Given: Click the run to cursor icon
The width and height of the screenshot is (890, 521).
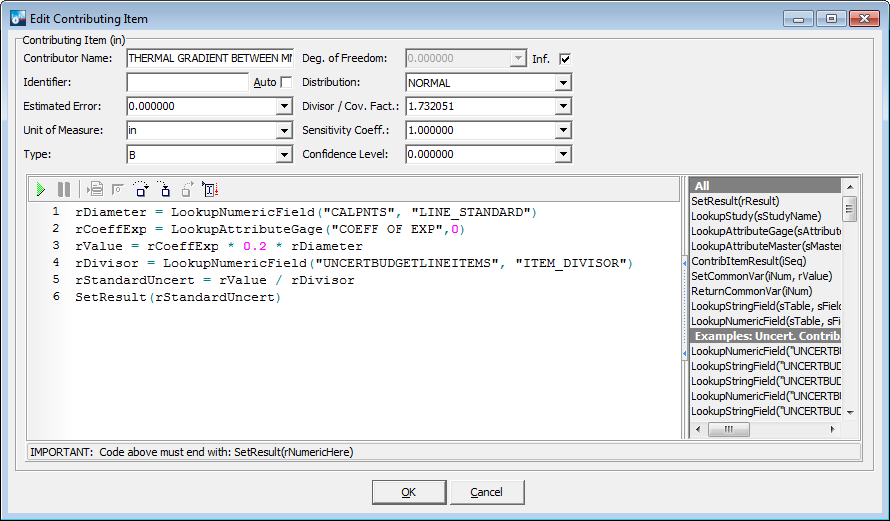Looking at the screenshot, I should (x=210, y=189).
